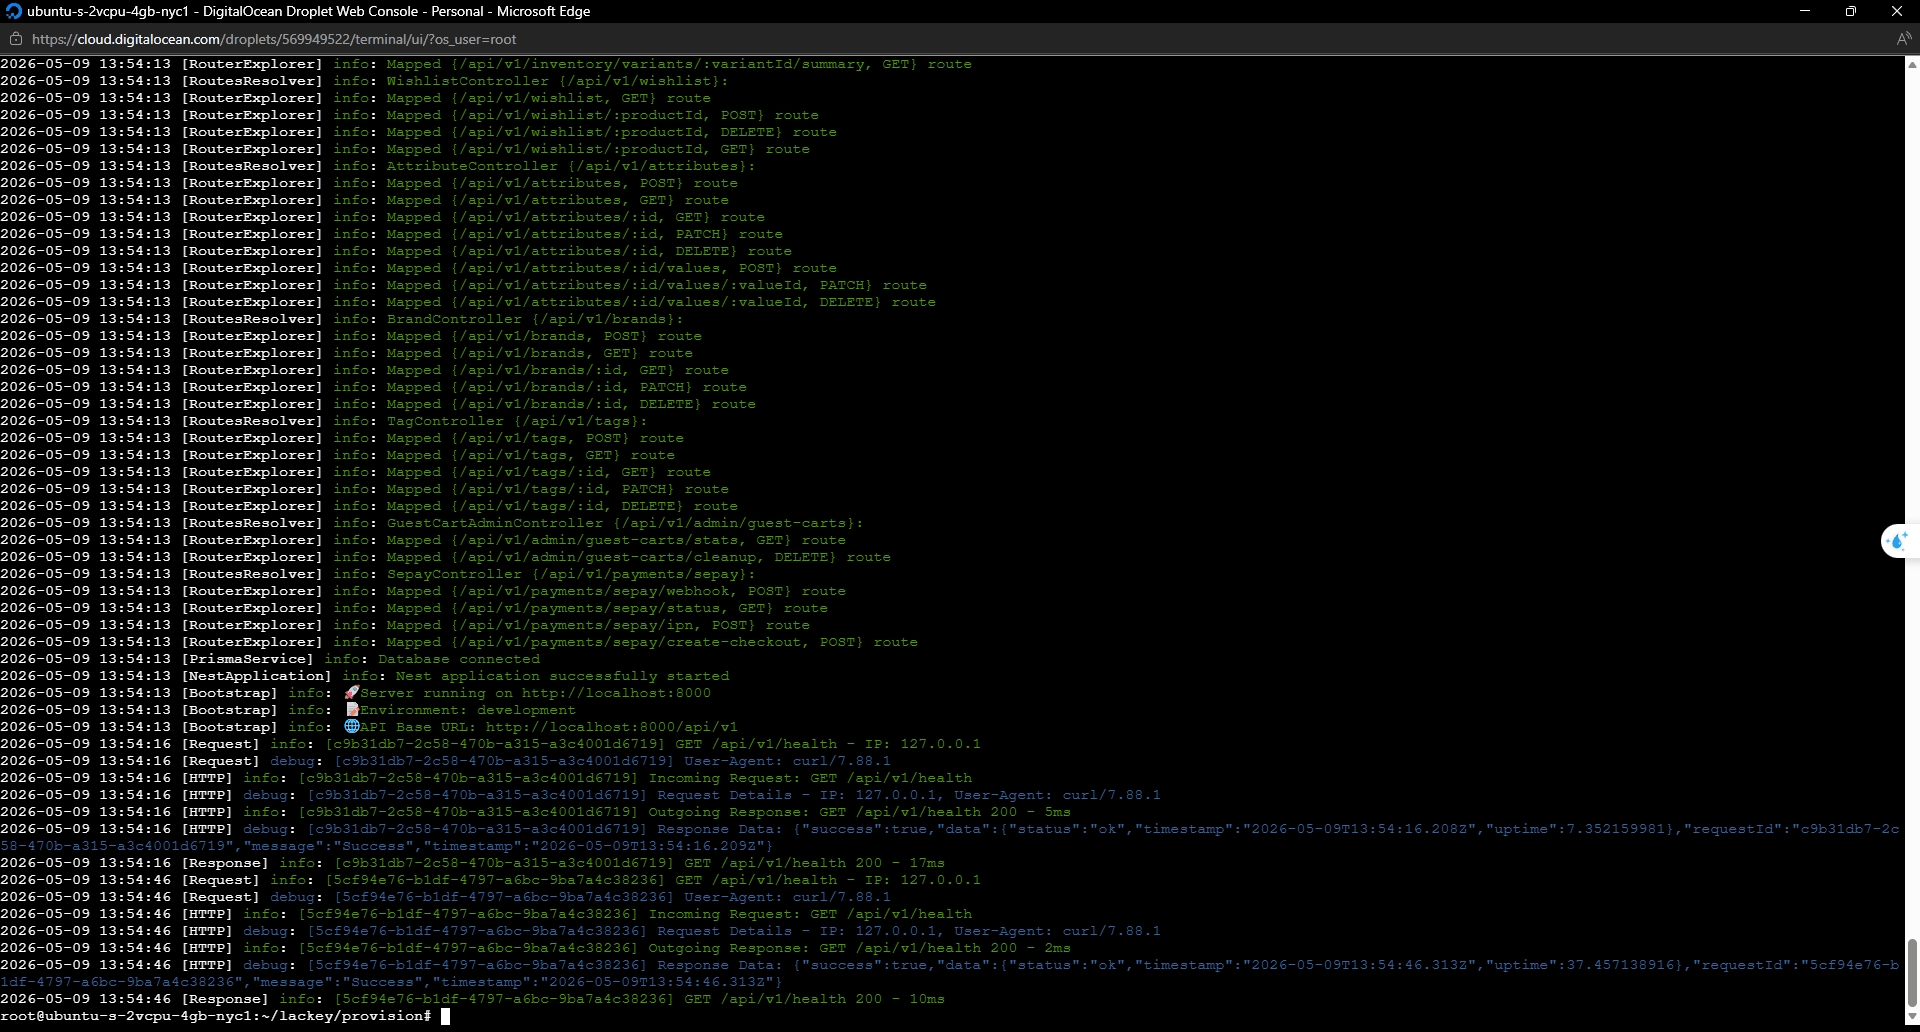Click the rocket emoji before 'Server running'
Image resolution: width=1920 pixels, height=1032 pixels.
coord(351,693)
